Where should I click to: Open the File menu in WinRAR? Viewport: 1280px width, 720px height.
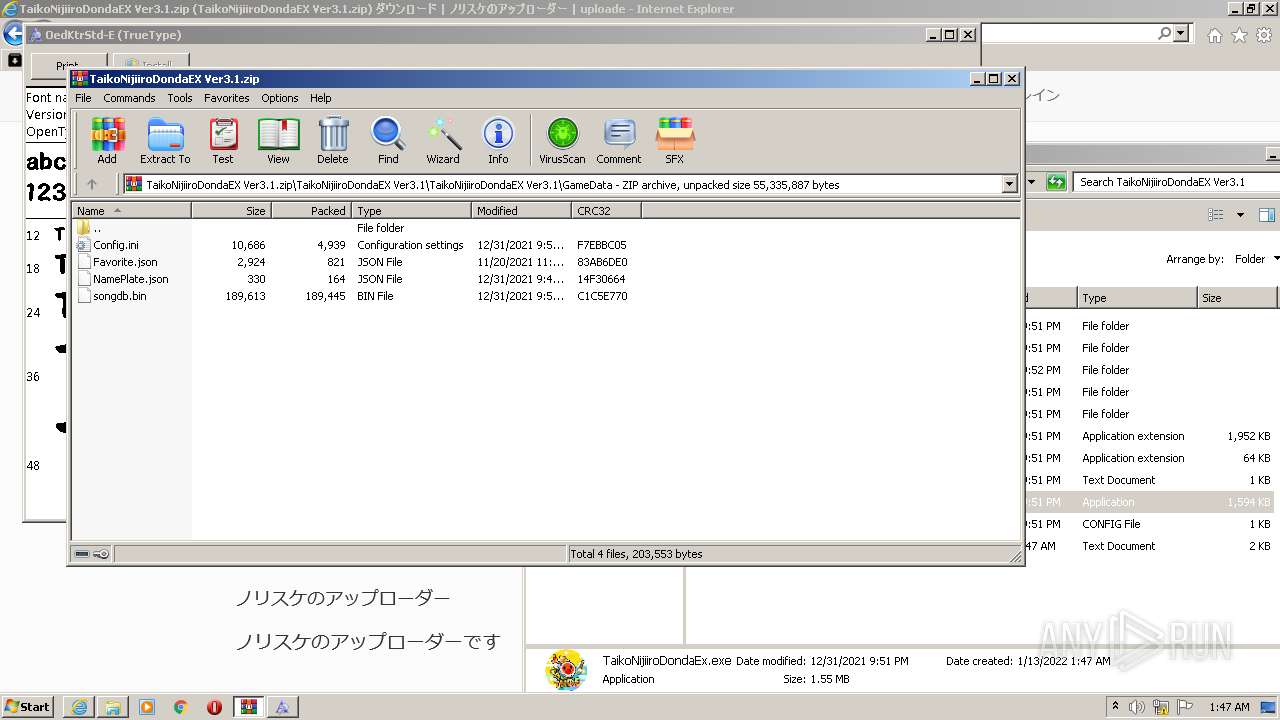(x=83, y=98)
